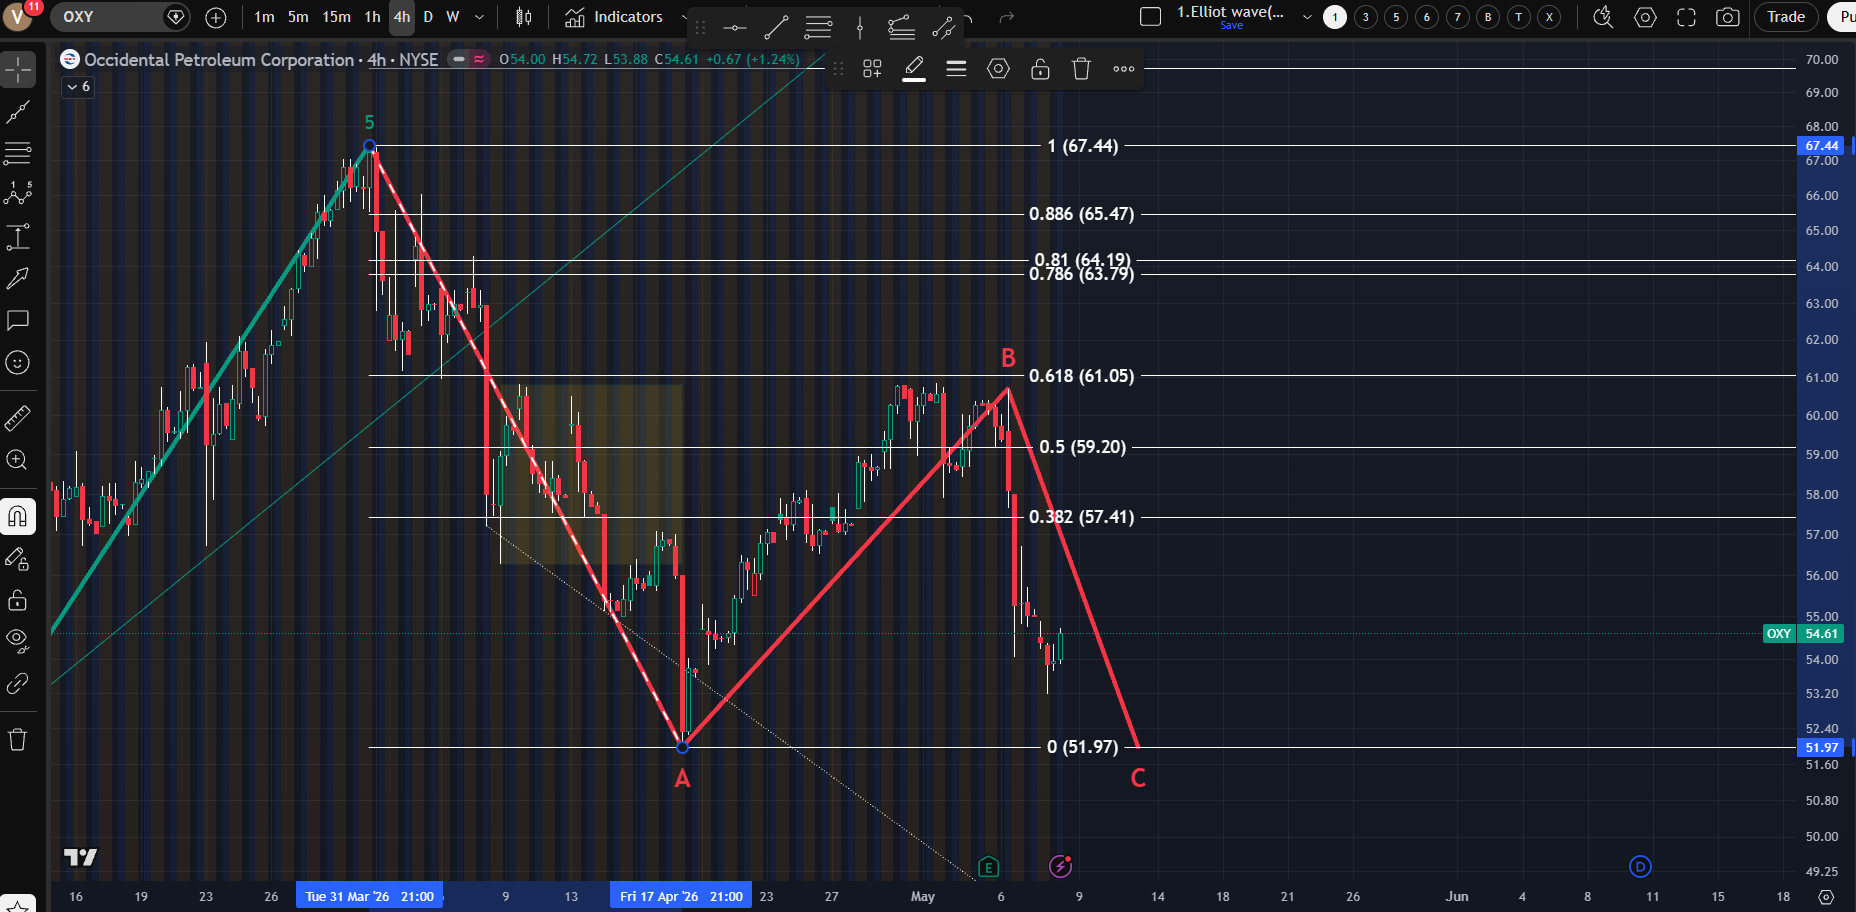Image resolution: width=1856 pixels, height=912 pixels.
Task: Change the Fib line color
Action: (914, 69)
